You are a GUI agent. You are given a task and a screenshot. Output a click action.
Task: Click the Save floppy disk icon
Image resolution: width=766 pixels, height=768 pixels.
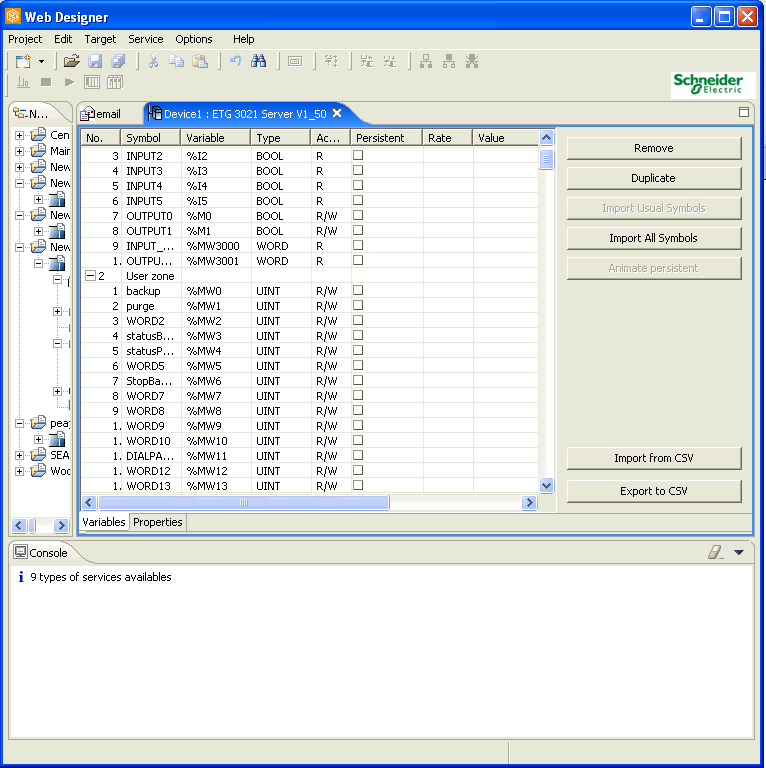tap(95, 61)
